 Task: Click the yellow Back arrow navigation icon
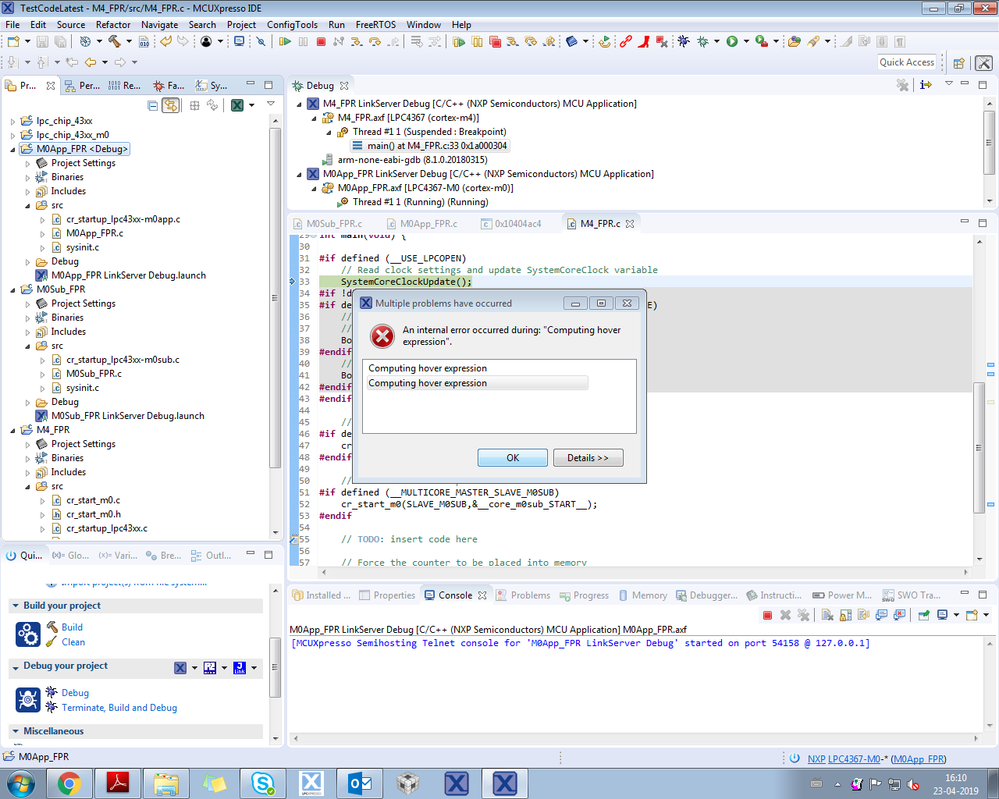(x=90, y=62)
